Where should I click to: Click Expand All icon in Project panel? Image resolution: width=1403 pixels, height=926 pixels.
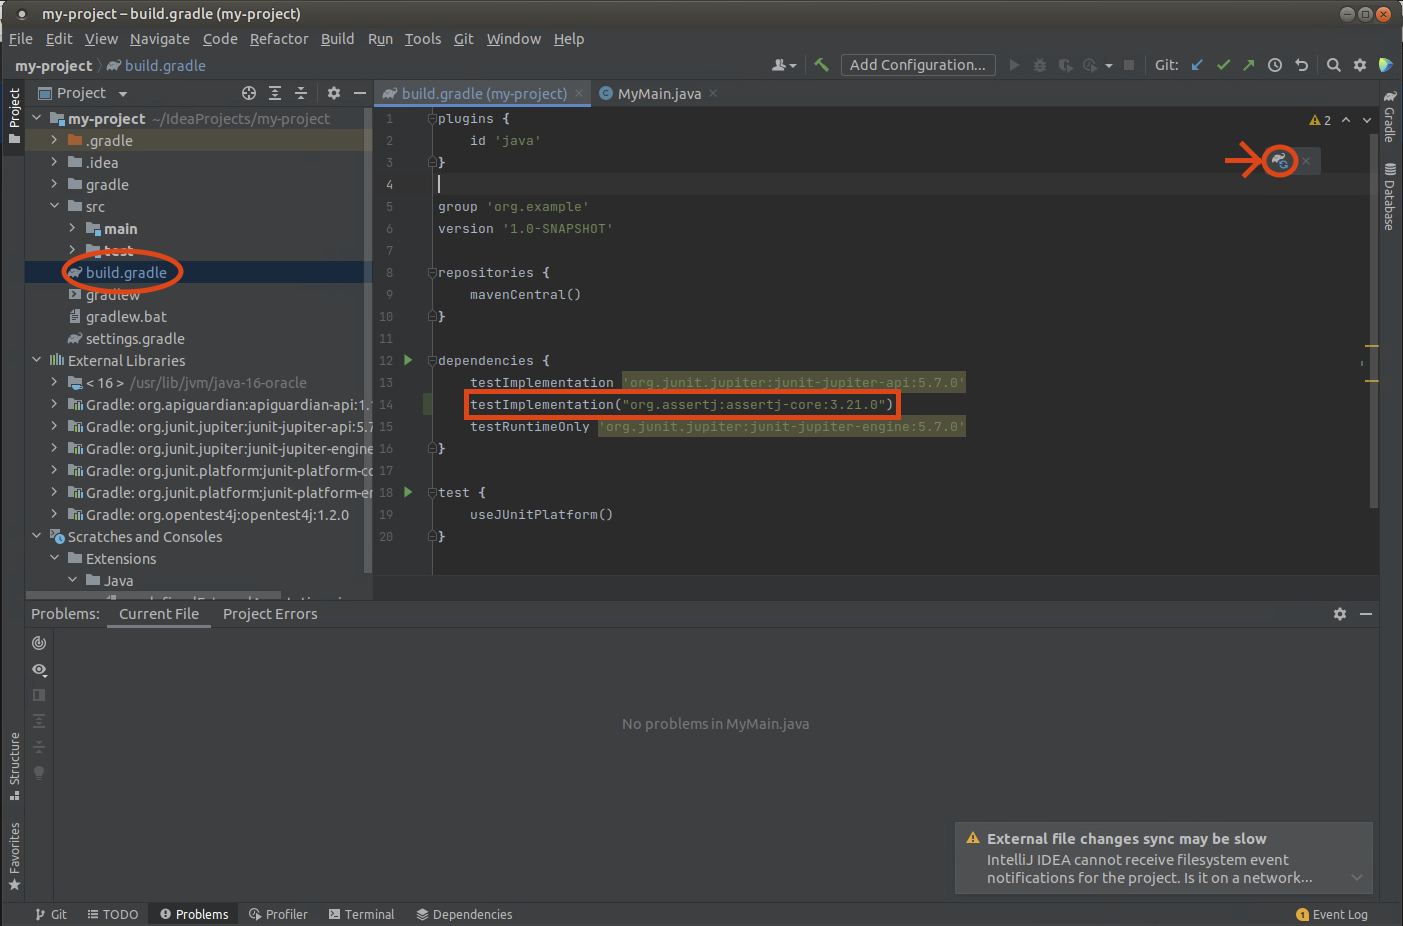point(275,93)
